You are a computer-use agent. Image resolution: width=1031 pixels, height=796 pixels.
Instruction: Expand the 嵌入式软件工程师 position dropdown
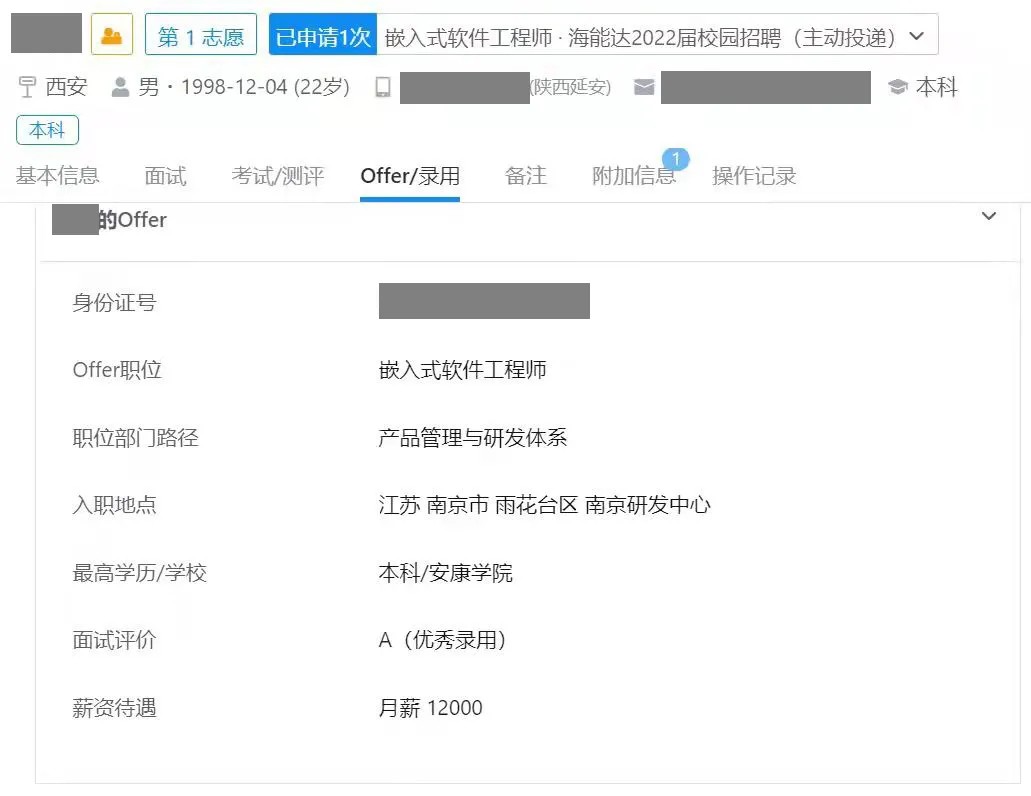point(916,33)
